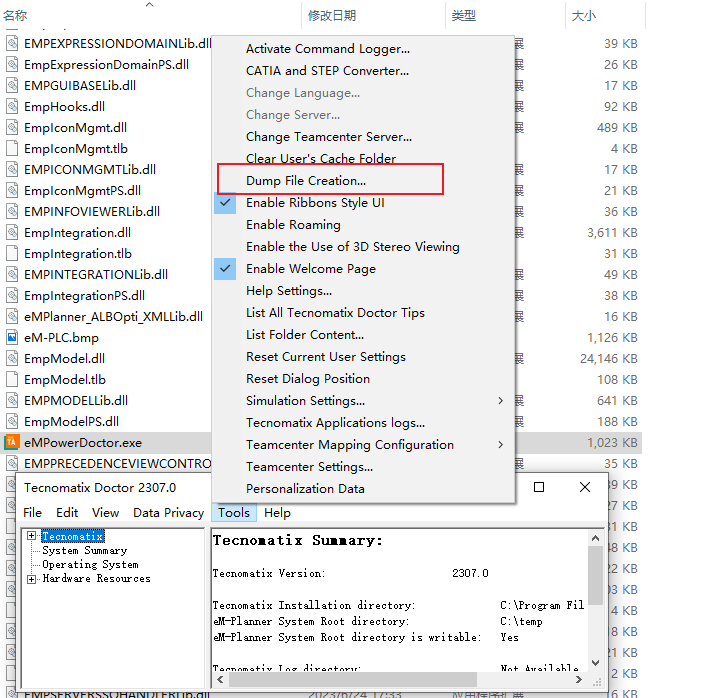Click EmpModel.tlb file icon
Image resolution: width=713 pixels, height=698 pixels.
point(12,379)
